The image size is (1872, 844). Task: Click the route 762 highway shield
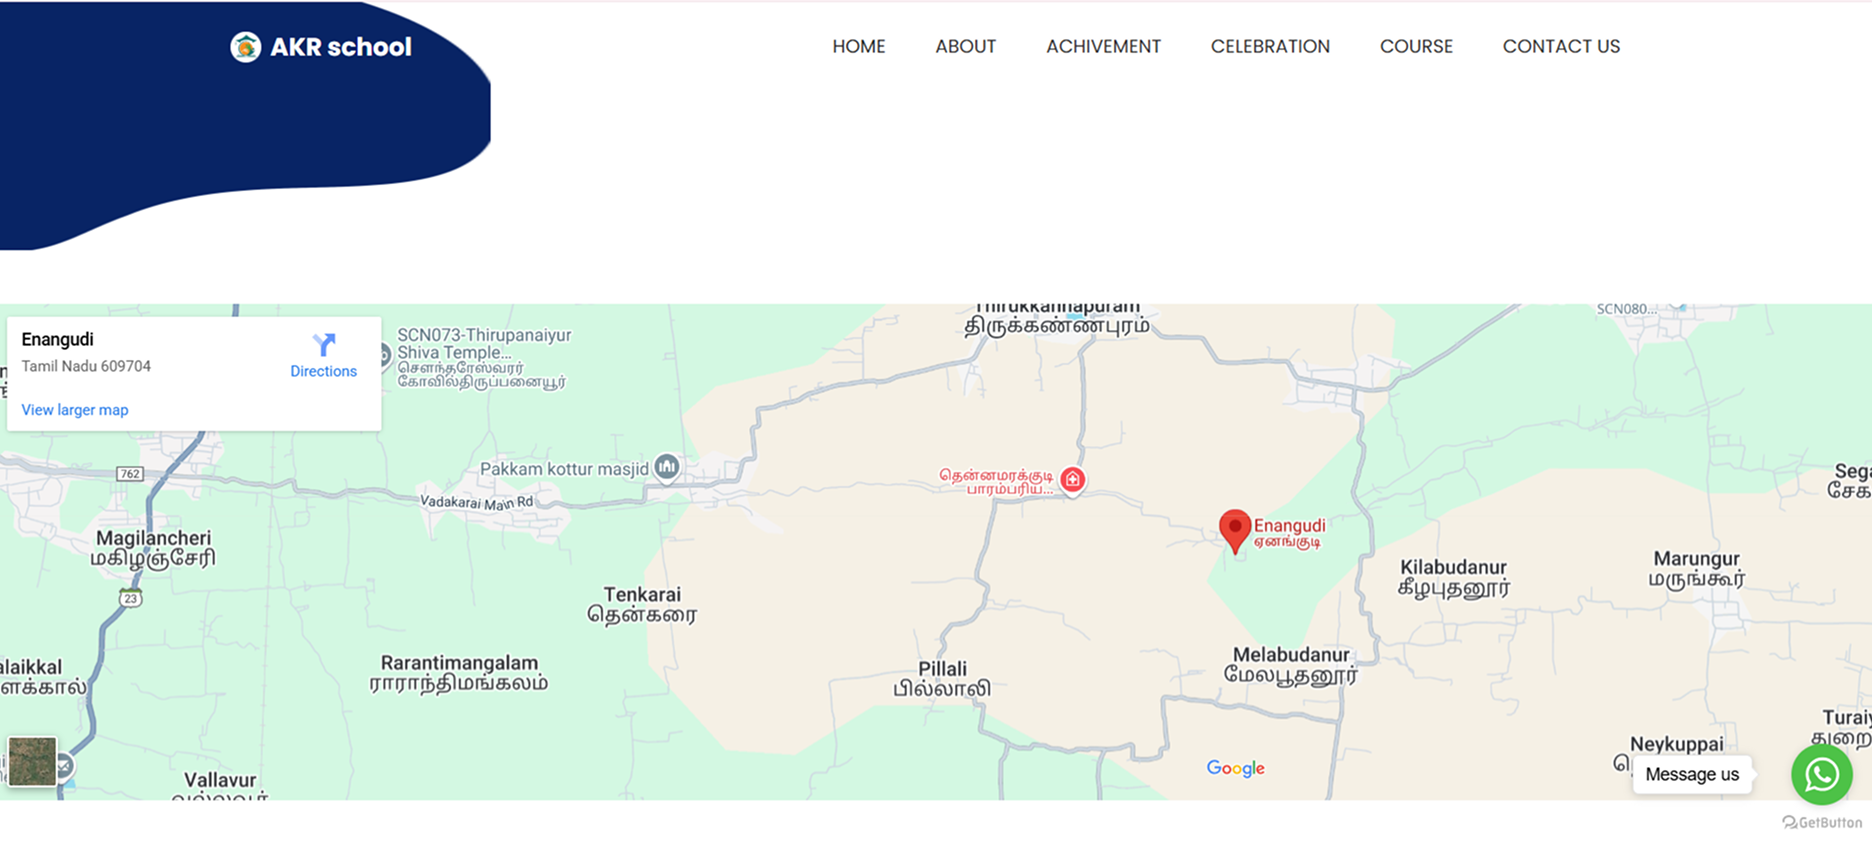tap(130, 474)
